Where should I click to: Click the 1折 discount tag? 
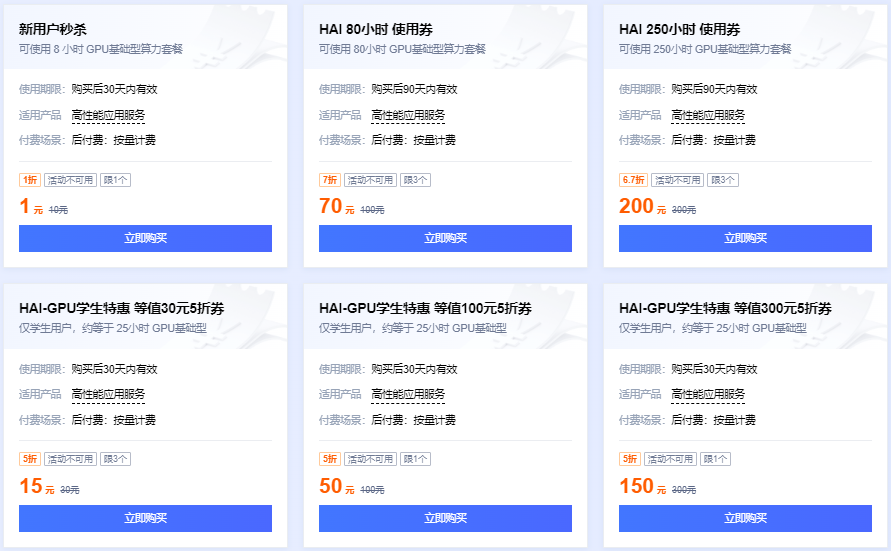tap(30, 180)
